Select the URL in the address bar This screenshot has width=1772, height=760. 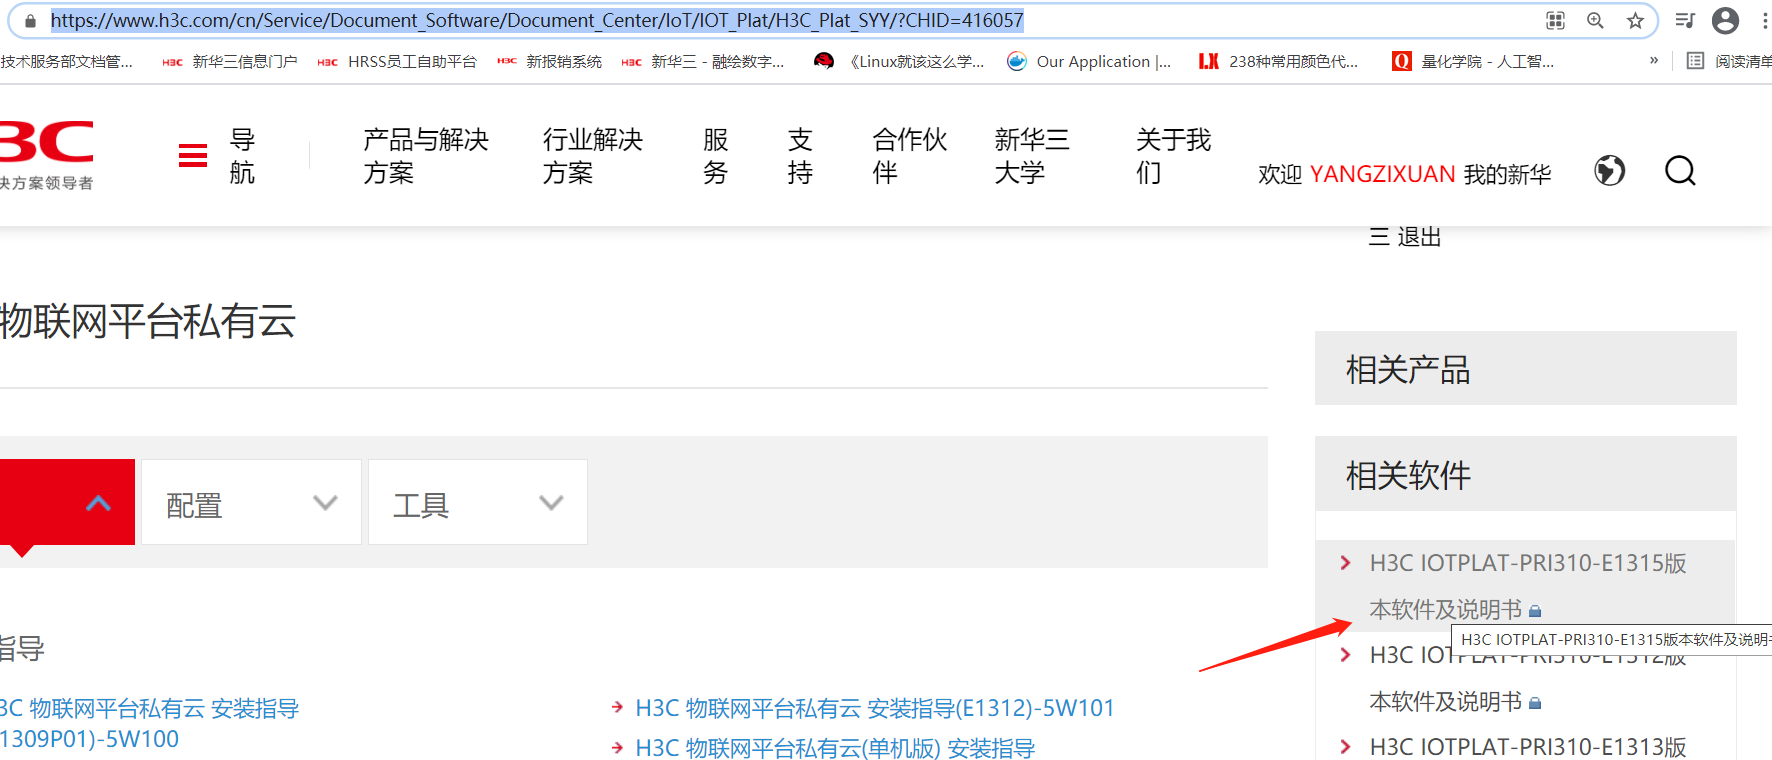pyautogui.click(x=537, y=20)
